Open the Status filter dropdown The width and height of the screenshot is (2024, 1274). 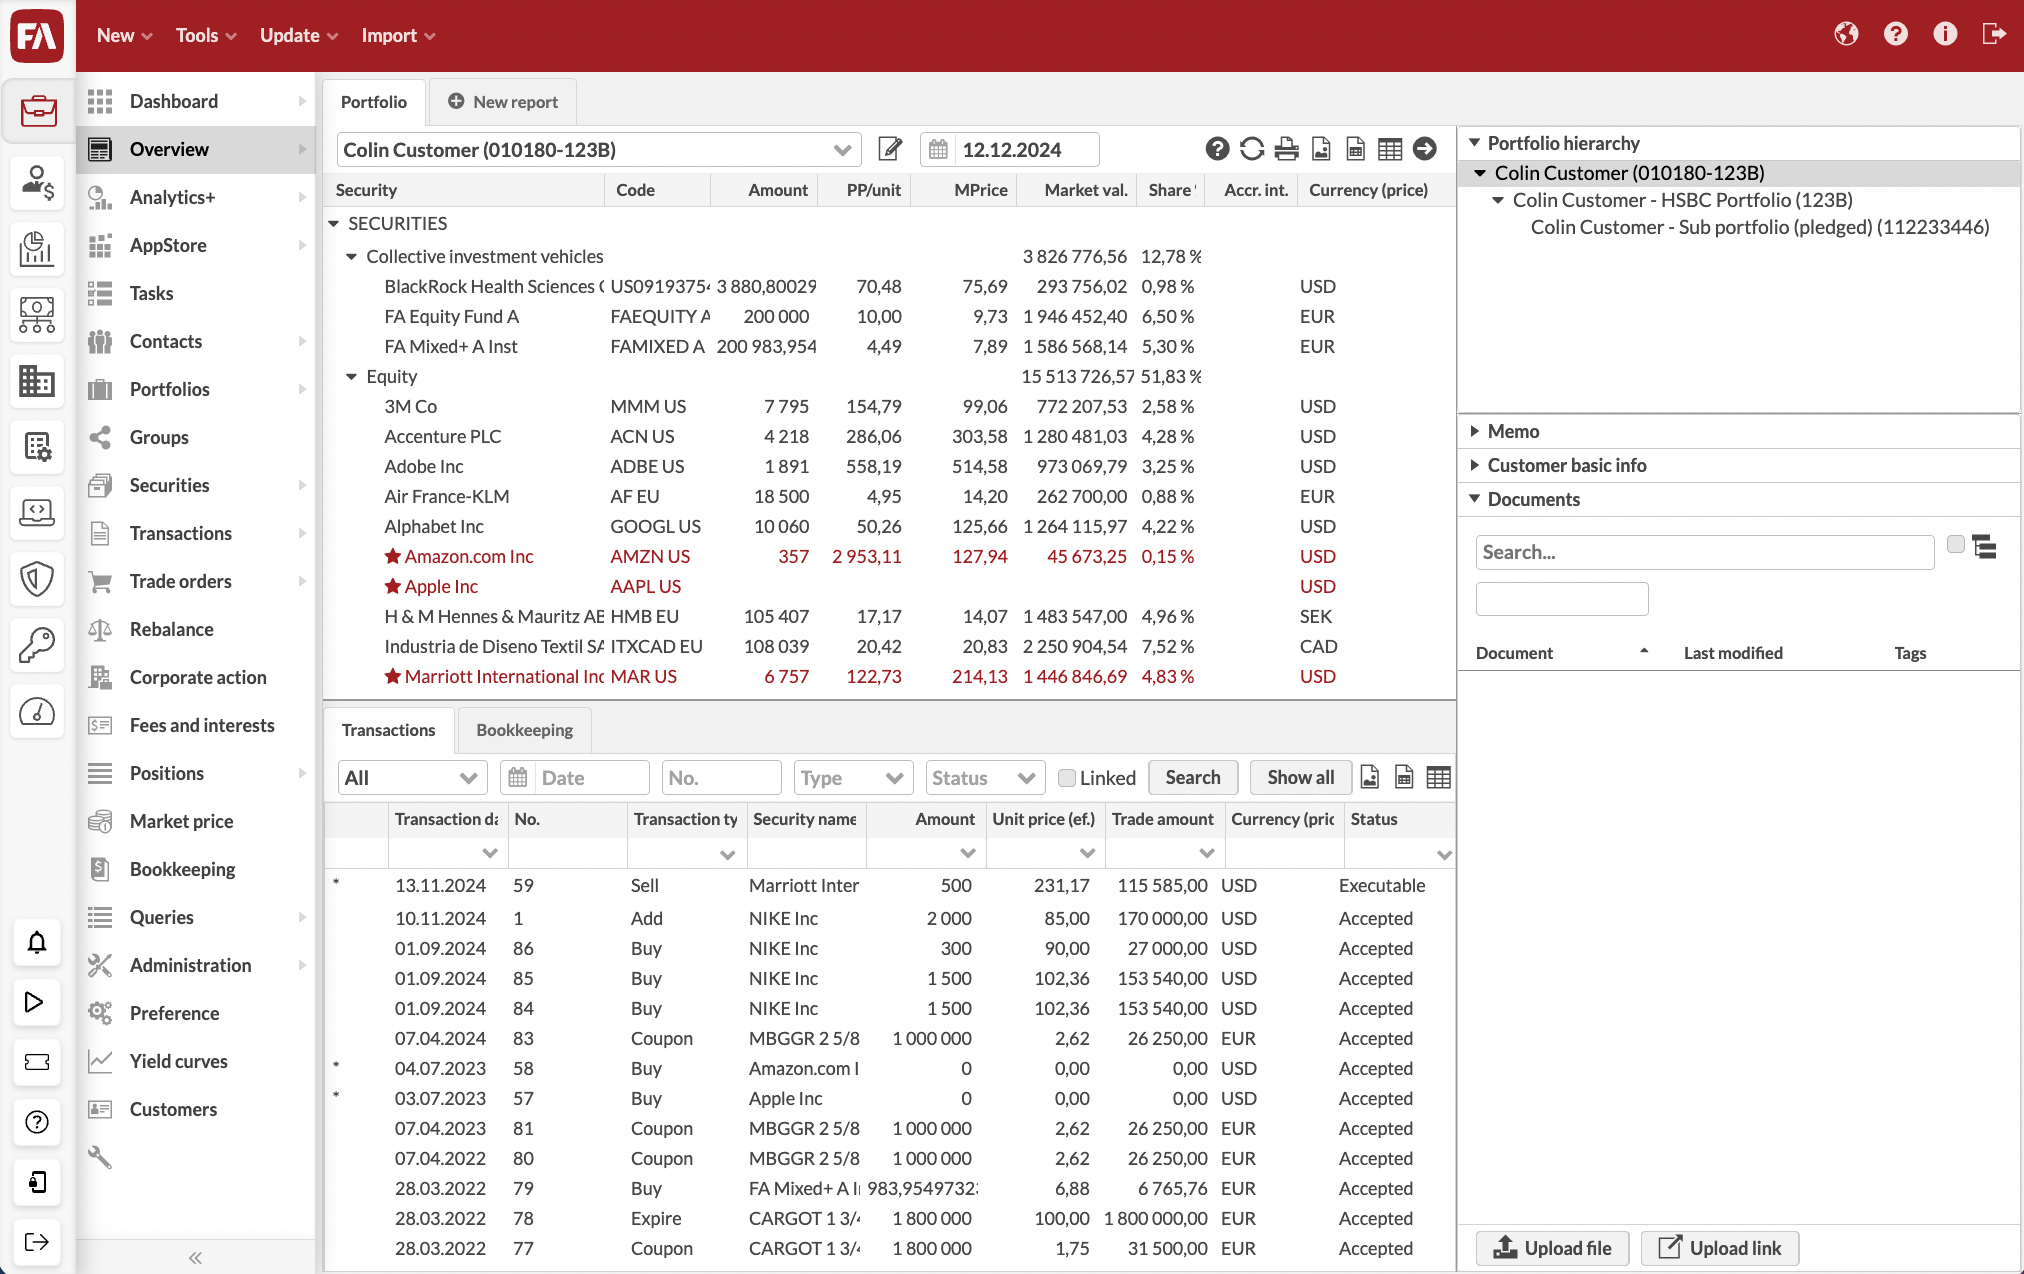[x=985, y=778]
